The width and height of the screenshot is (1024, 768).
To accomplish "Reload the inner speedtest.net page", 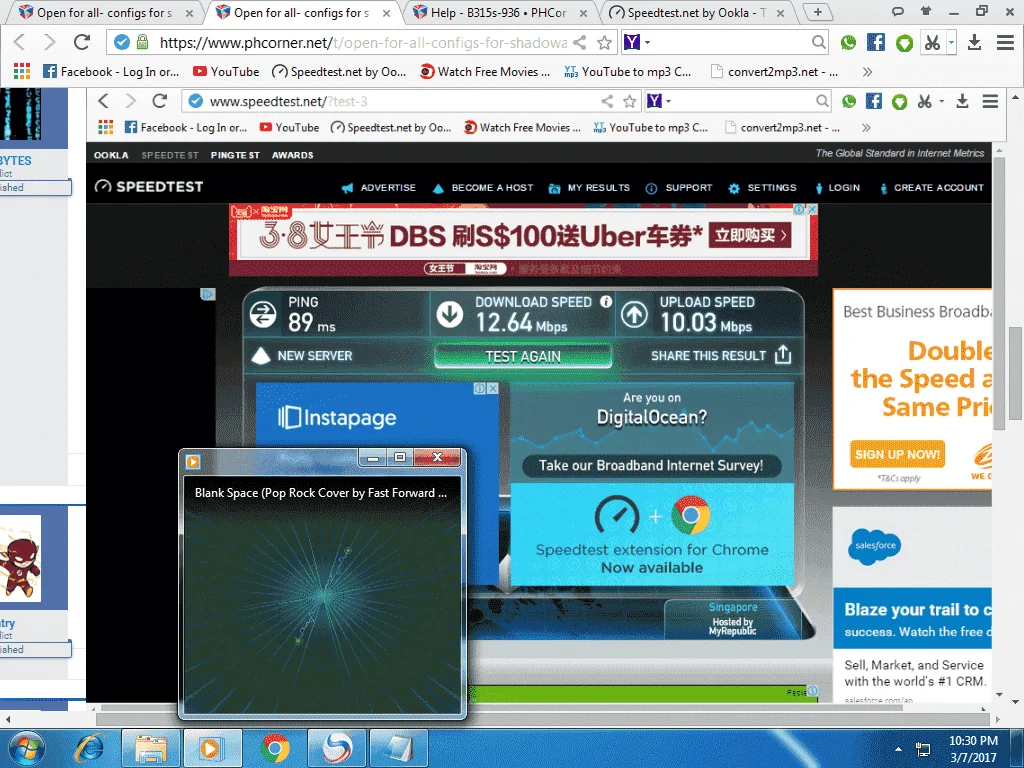I will [x=160, y=101].
